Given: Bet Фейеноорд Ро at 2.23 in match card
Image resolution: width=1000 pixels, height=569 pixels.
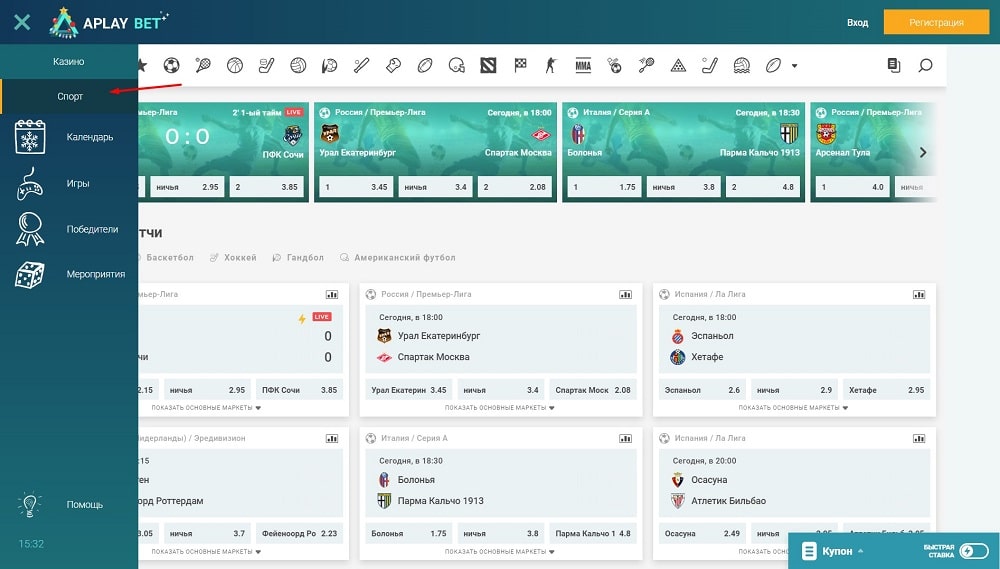Looking at the screenshot, I should (299, 533).
